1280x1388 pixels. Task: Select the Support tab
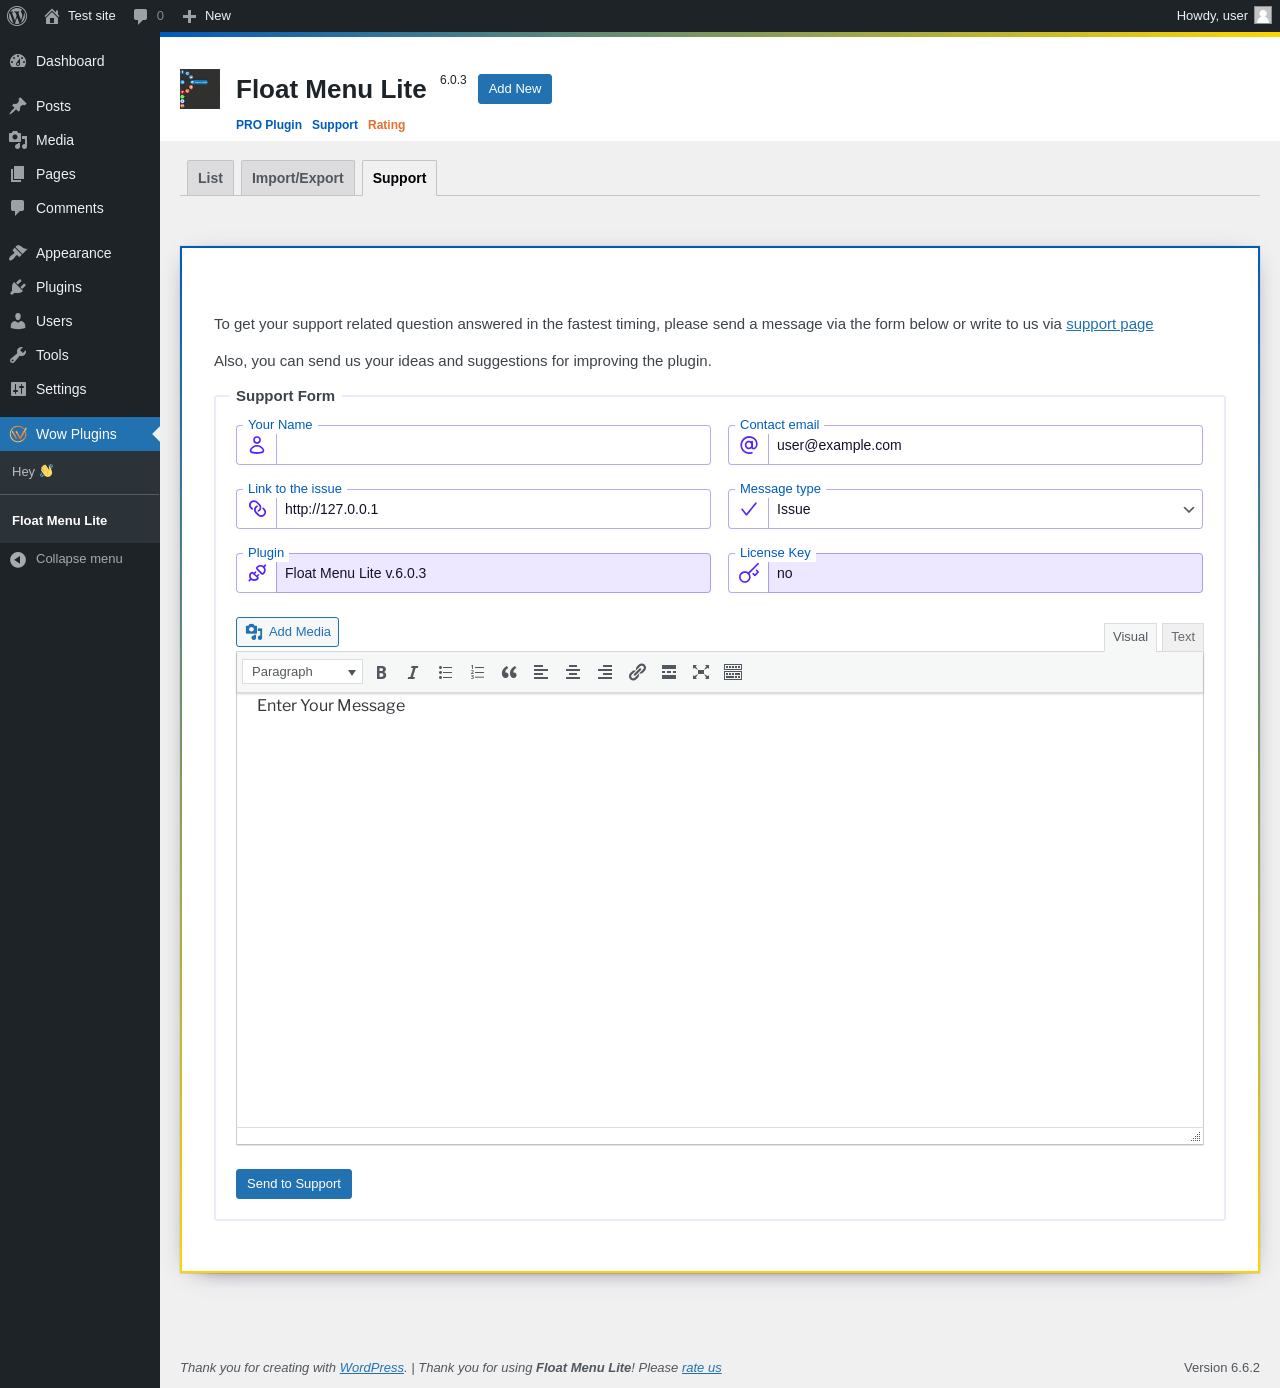click(x=399, y=178)
